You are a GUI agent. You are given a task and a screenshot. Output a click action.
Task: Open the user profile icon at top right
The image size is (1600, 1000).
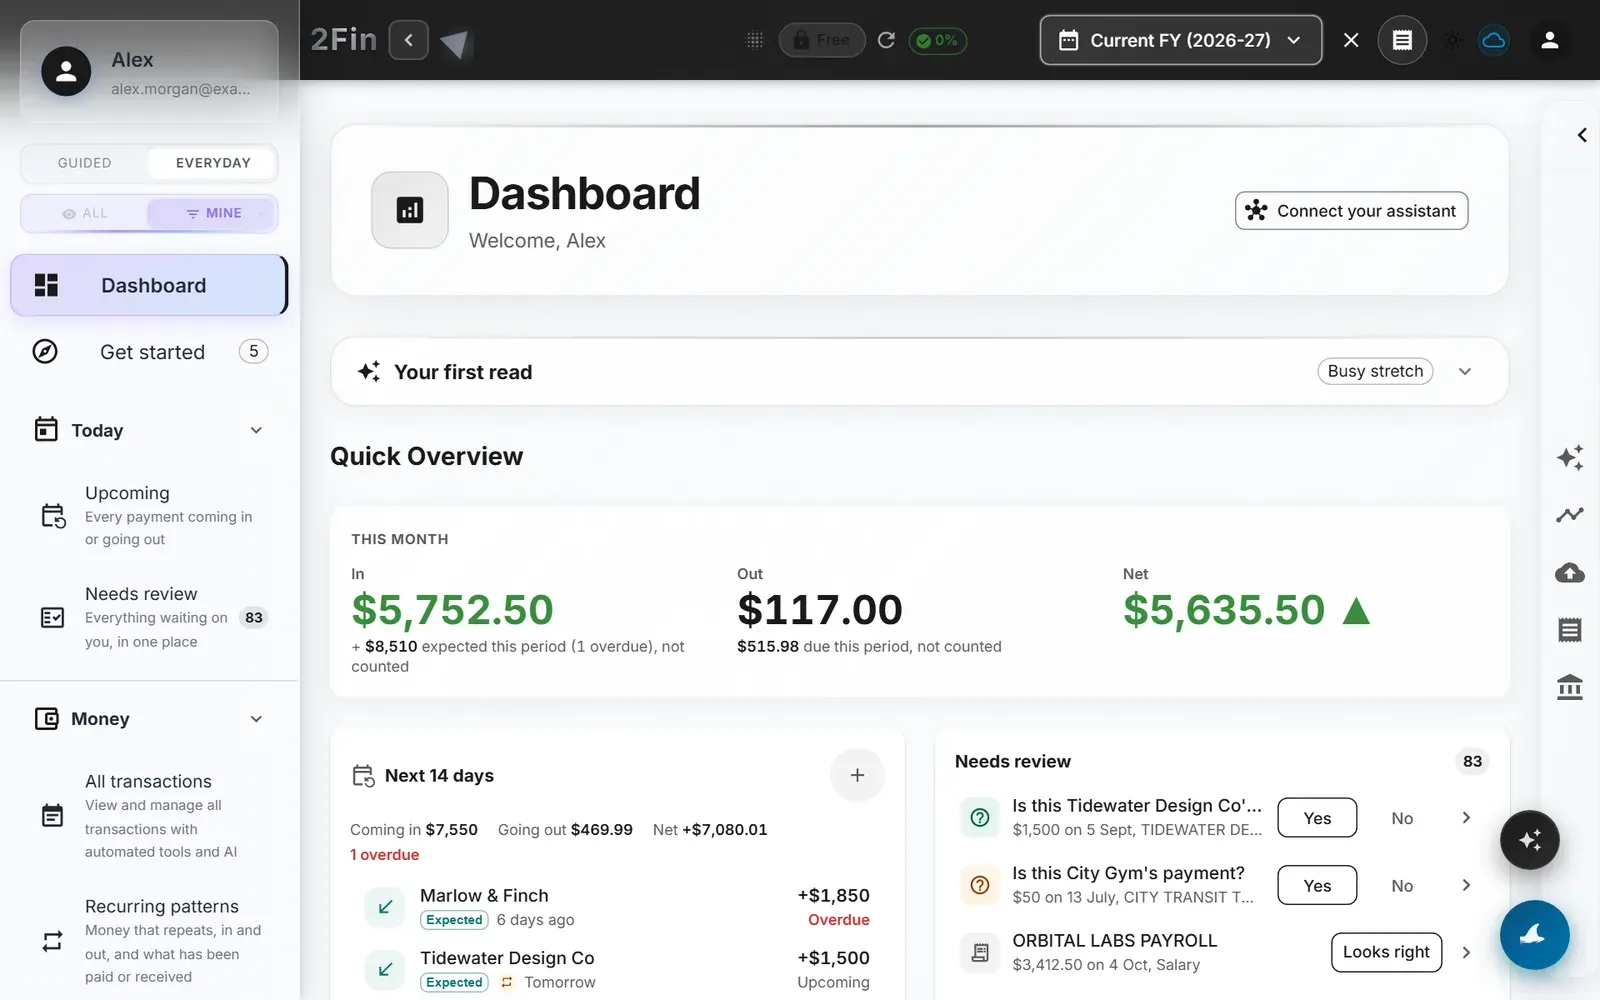tap(1550, 40)
